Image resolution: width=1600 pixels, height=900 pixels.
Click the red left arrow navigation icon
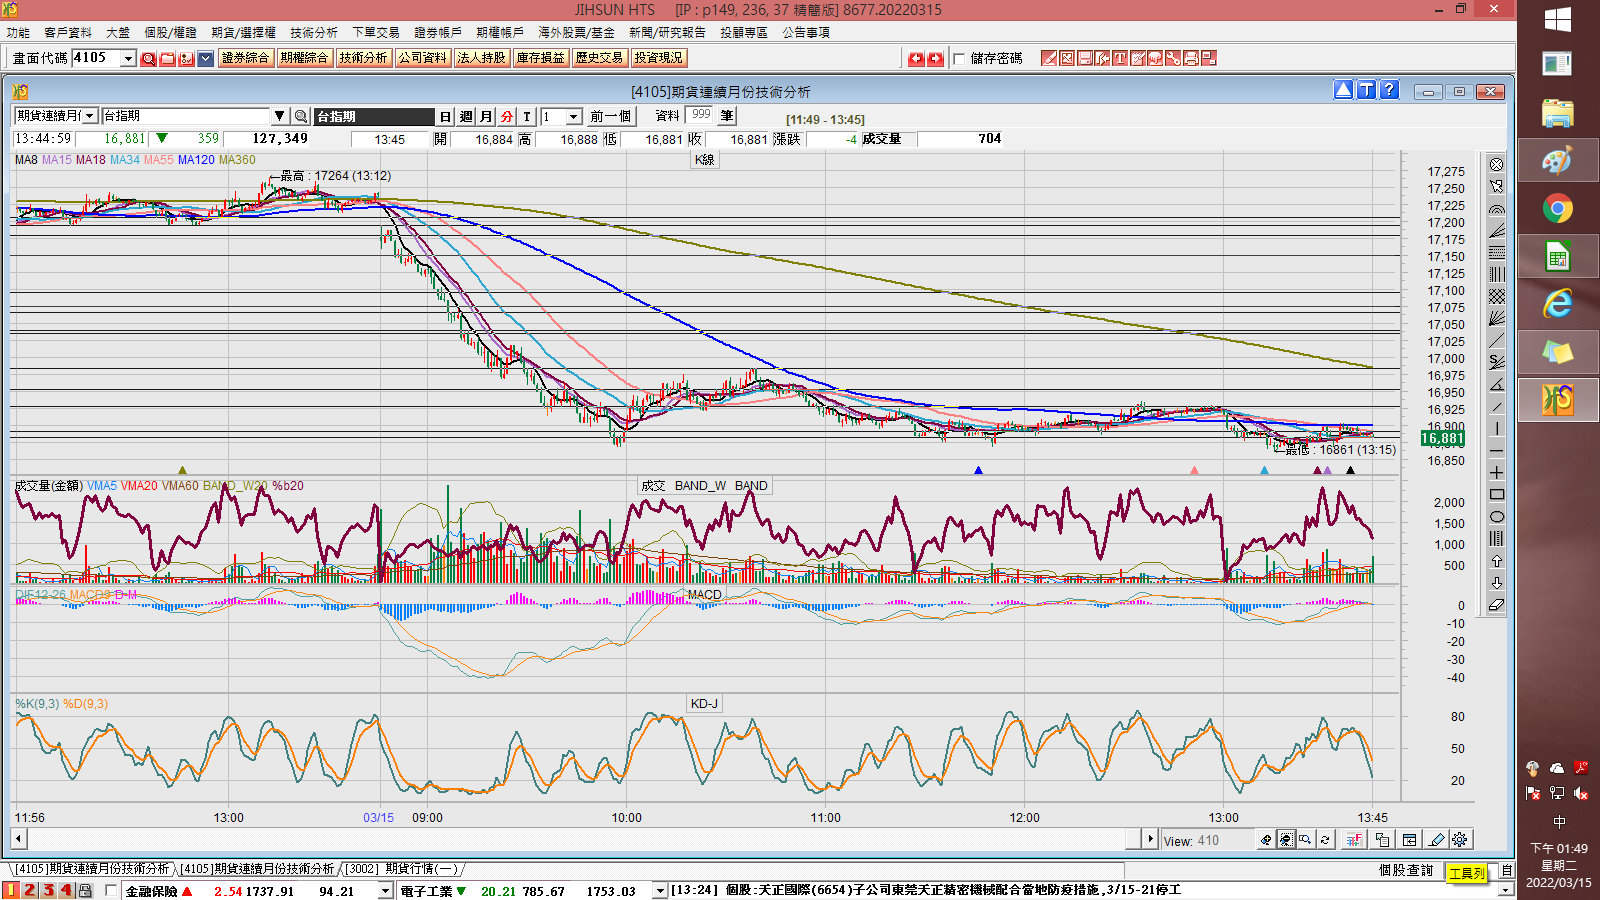(x=916, y=59)
